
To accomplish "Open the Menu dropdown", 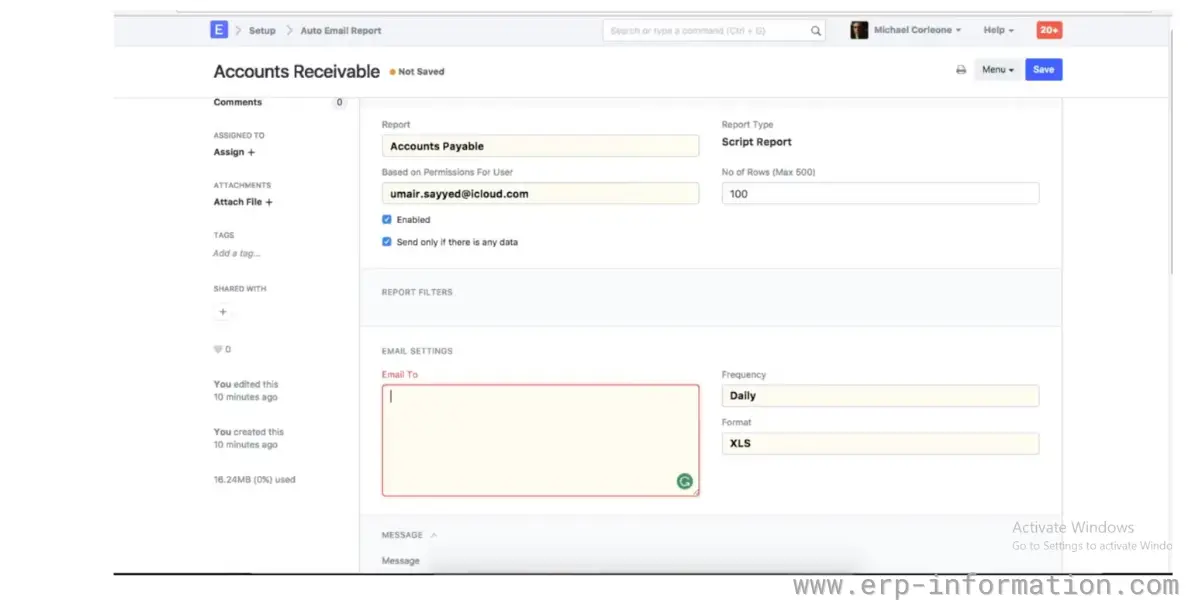I will (997, 70).
